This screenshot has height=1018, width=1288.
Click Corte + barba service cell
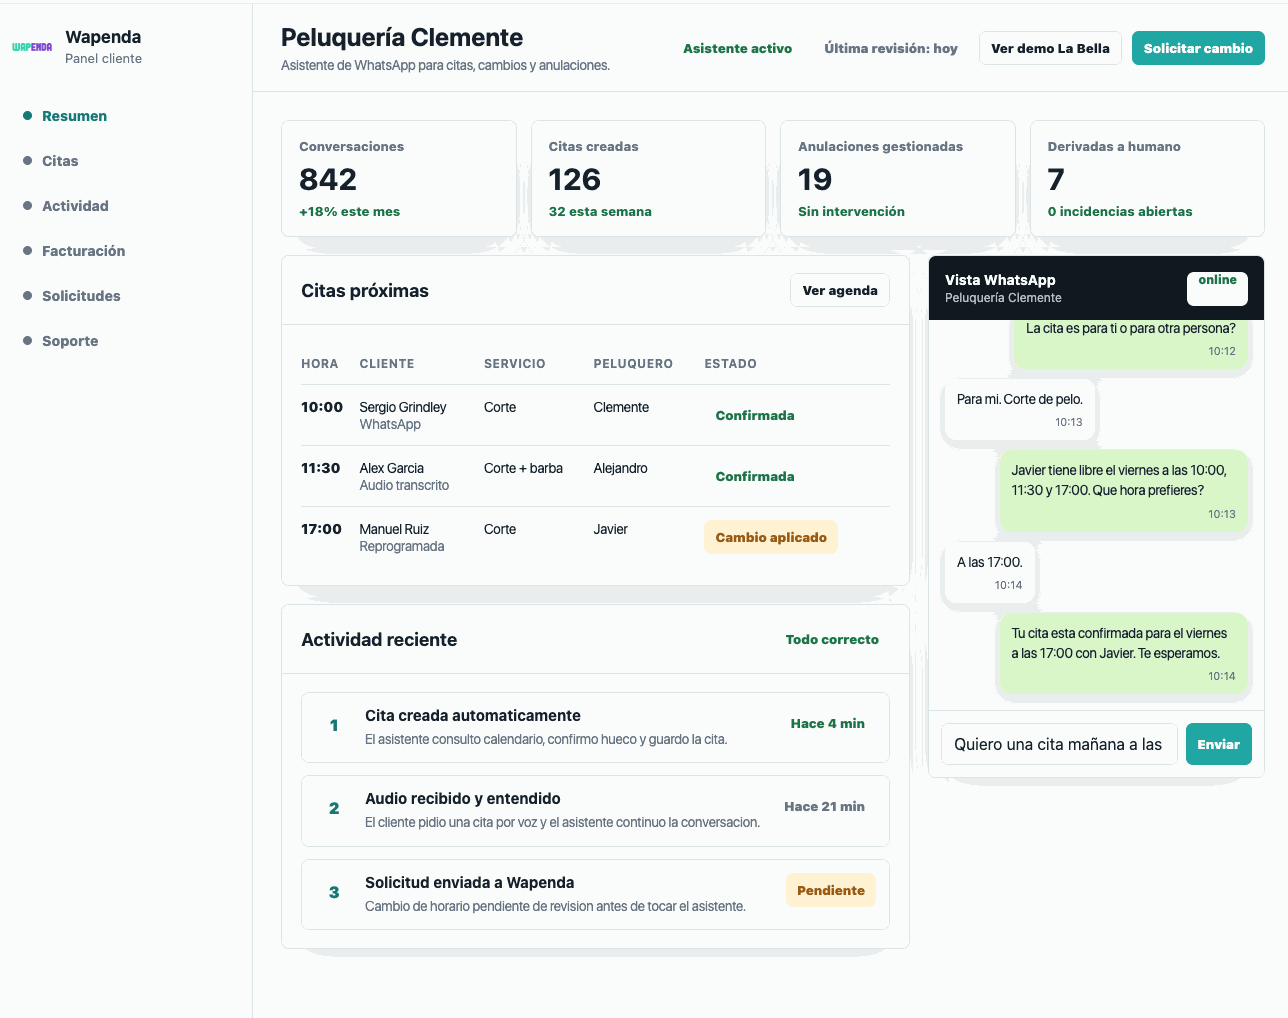(x=523, y=468)
